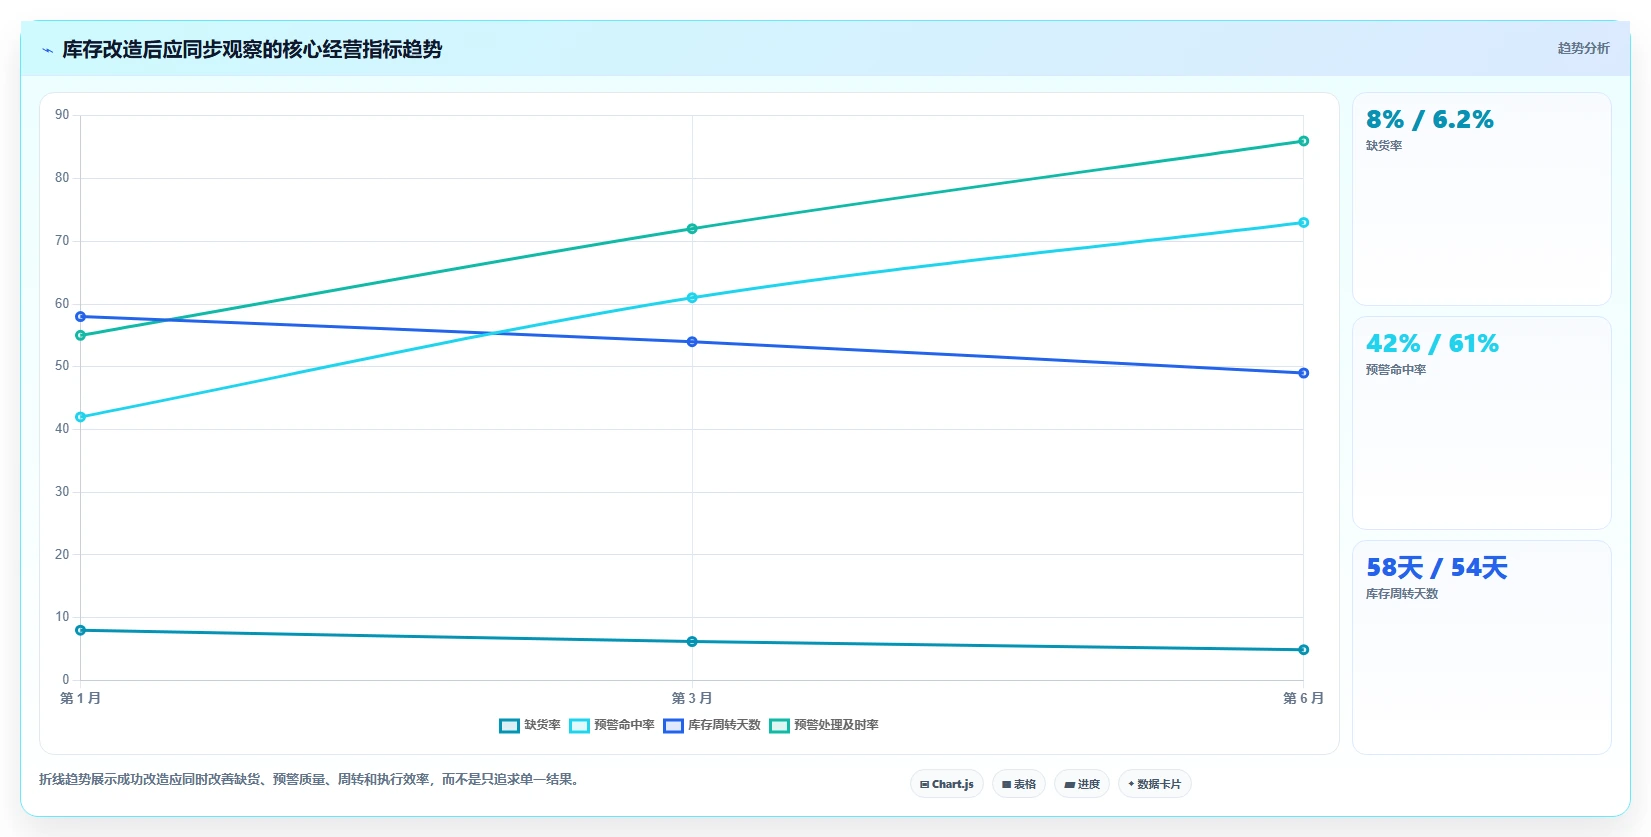Toggle the 缺货率 legend entry
Viewport: 1651px width, 837px height.
click(530, 725)
